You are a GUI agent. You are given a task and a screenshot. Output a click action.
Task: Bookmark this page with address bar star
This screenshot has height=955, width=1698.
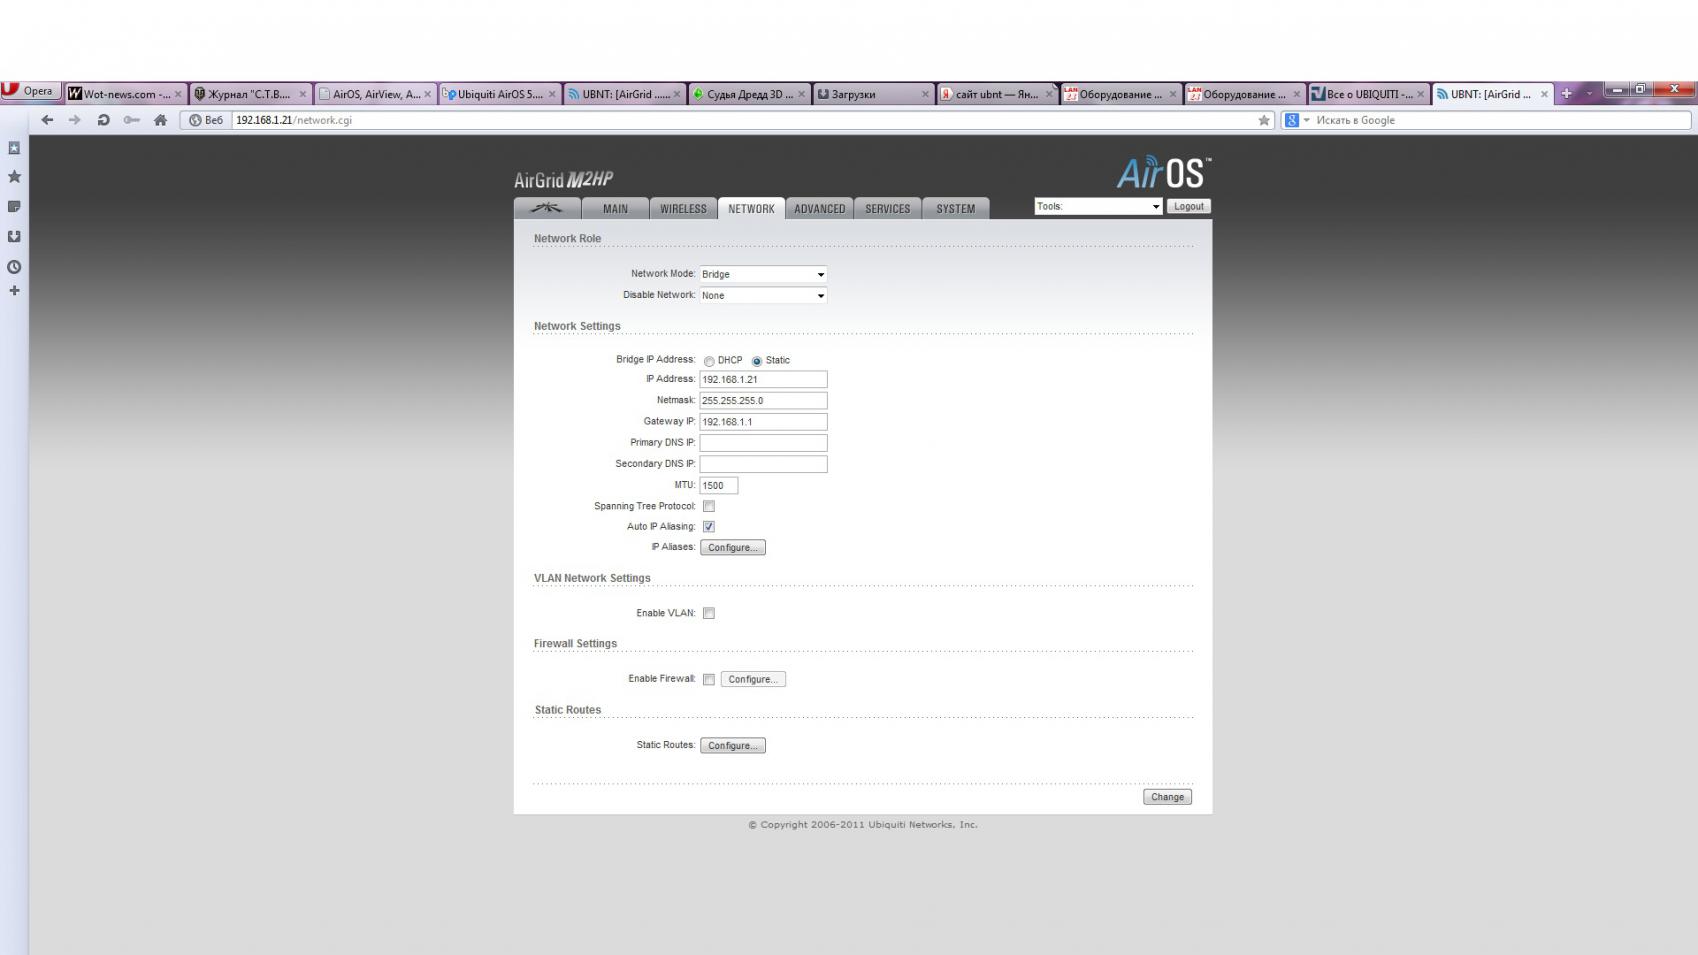1264,120
